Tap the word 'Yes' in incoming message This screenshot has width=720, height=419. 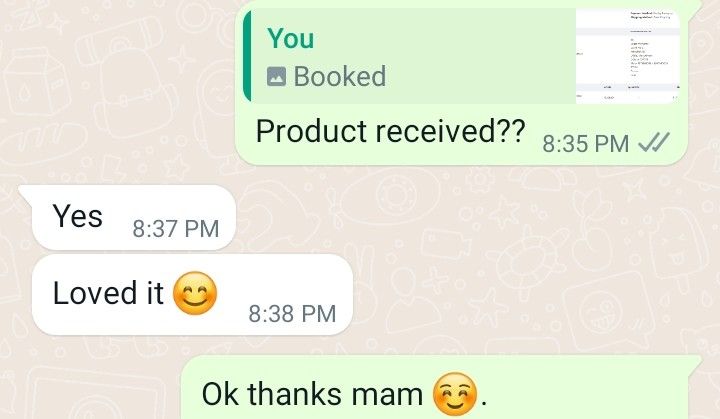(78, 216)
